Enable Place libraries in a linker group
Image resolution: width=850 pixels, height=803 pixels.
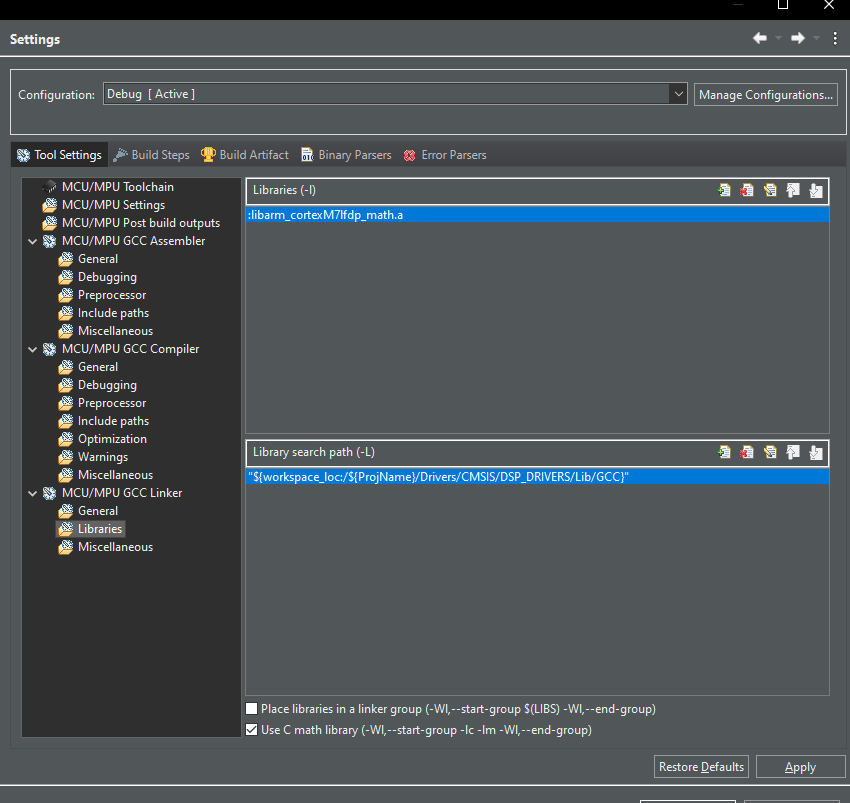pyautogui.click(x=252, y=709)
